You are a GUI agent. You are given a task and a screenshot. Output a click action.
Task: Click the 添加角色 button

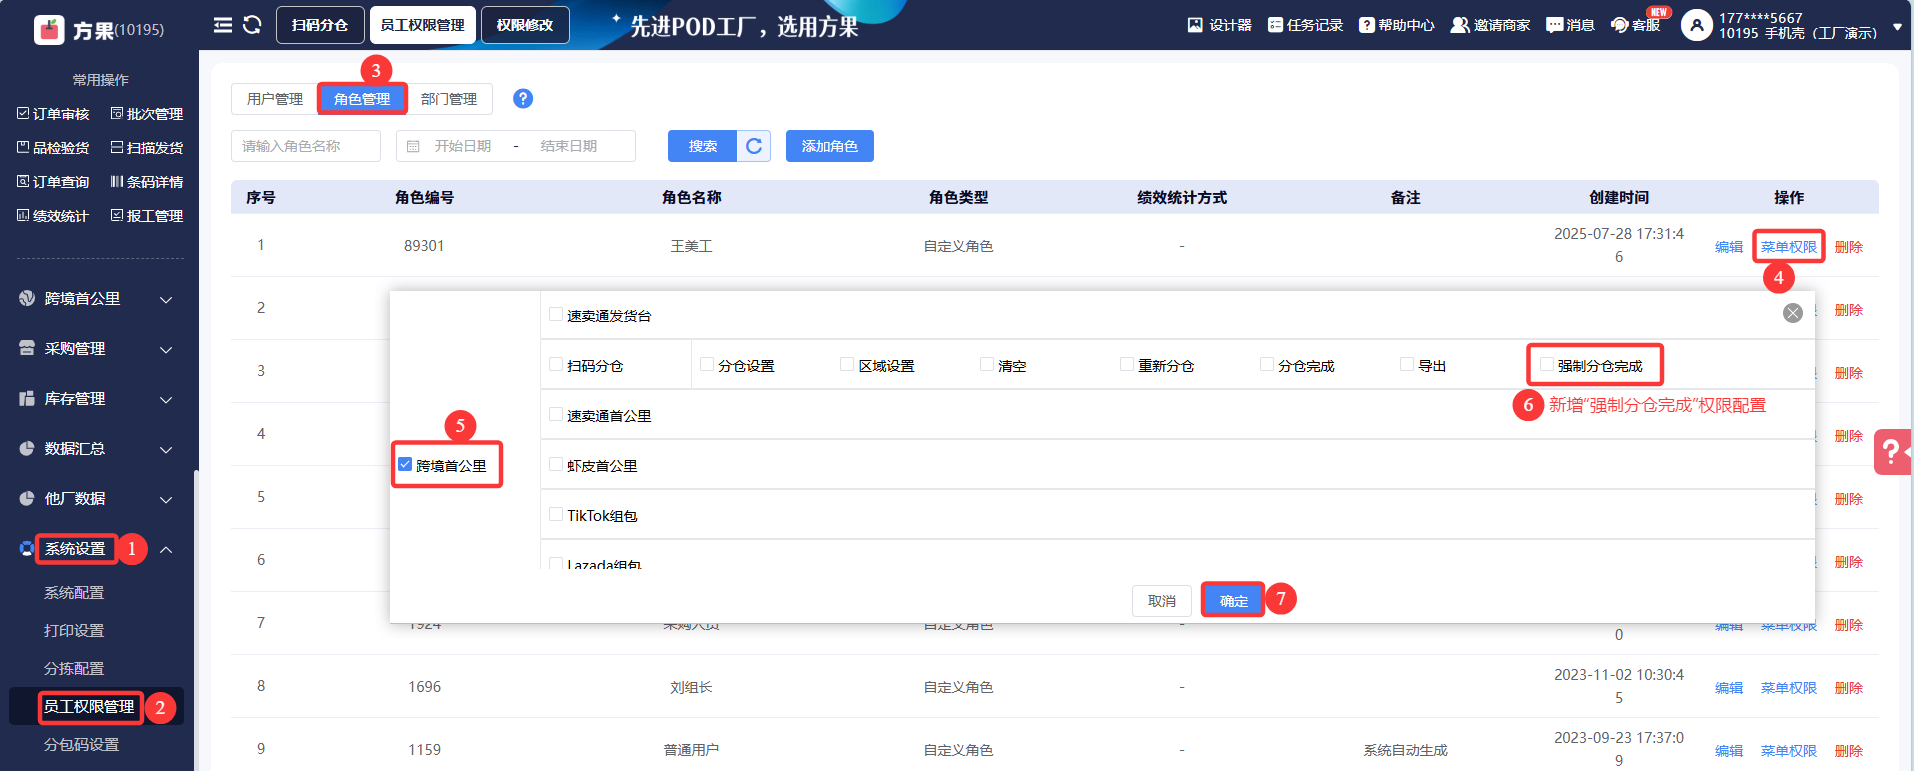pyautogui.click(x=829, y=146)
